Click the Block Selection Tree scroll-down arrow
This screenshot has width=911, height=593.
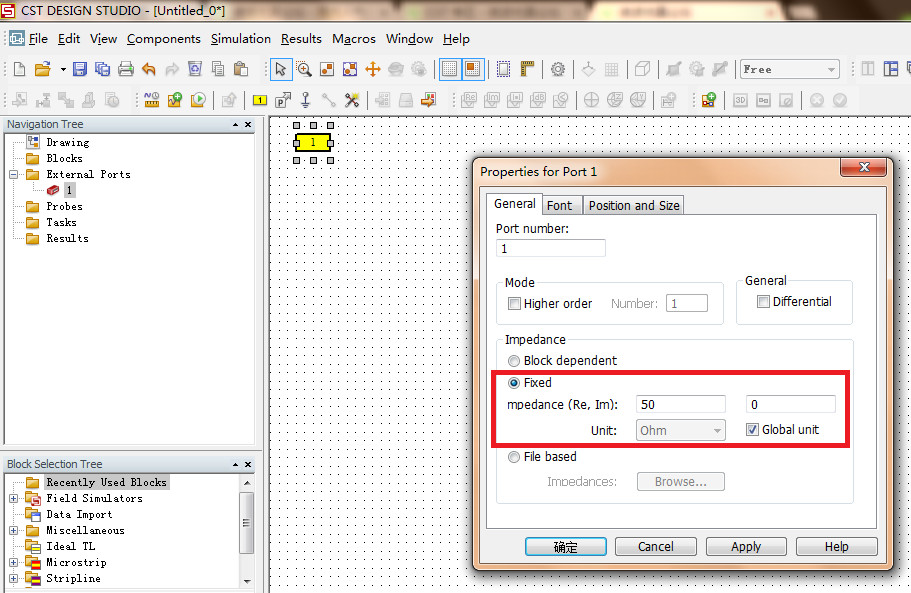[x=247, y=581]
